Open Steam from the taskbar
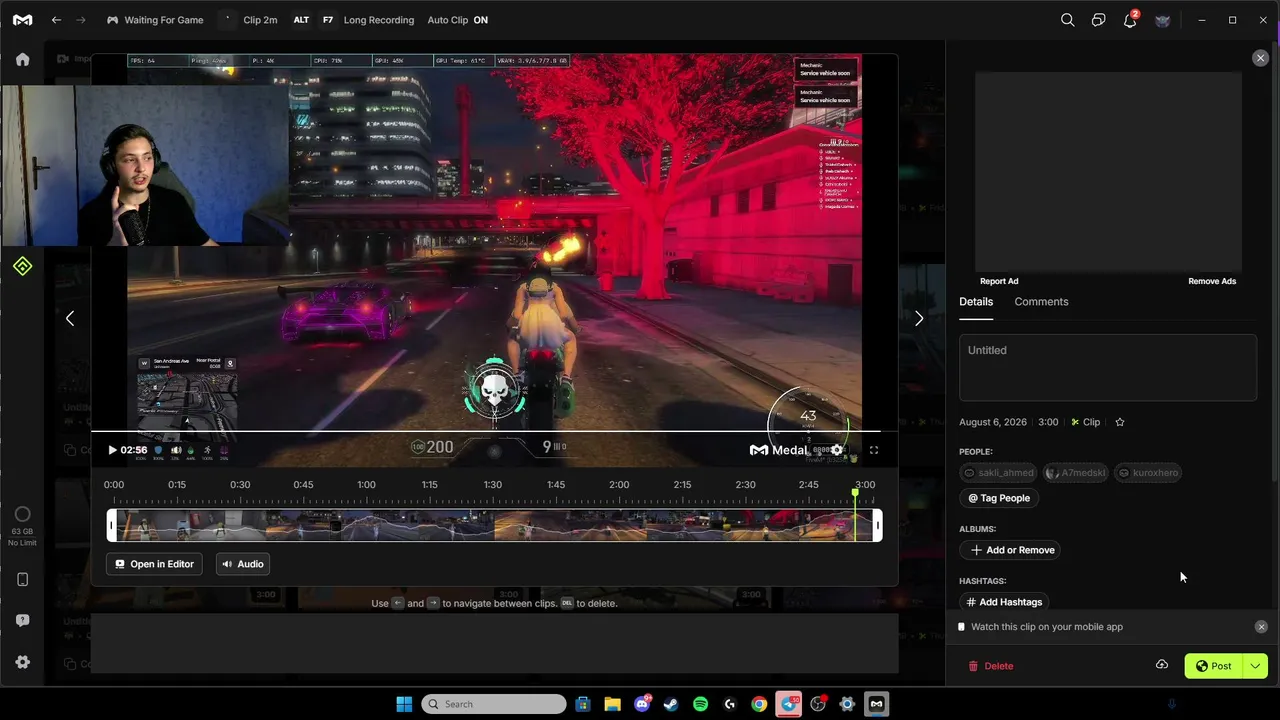The height and width of the screenshot is (720, 1280). pyautogui.click(x=671, y=704)
